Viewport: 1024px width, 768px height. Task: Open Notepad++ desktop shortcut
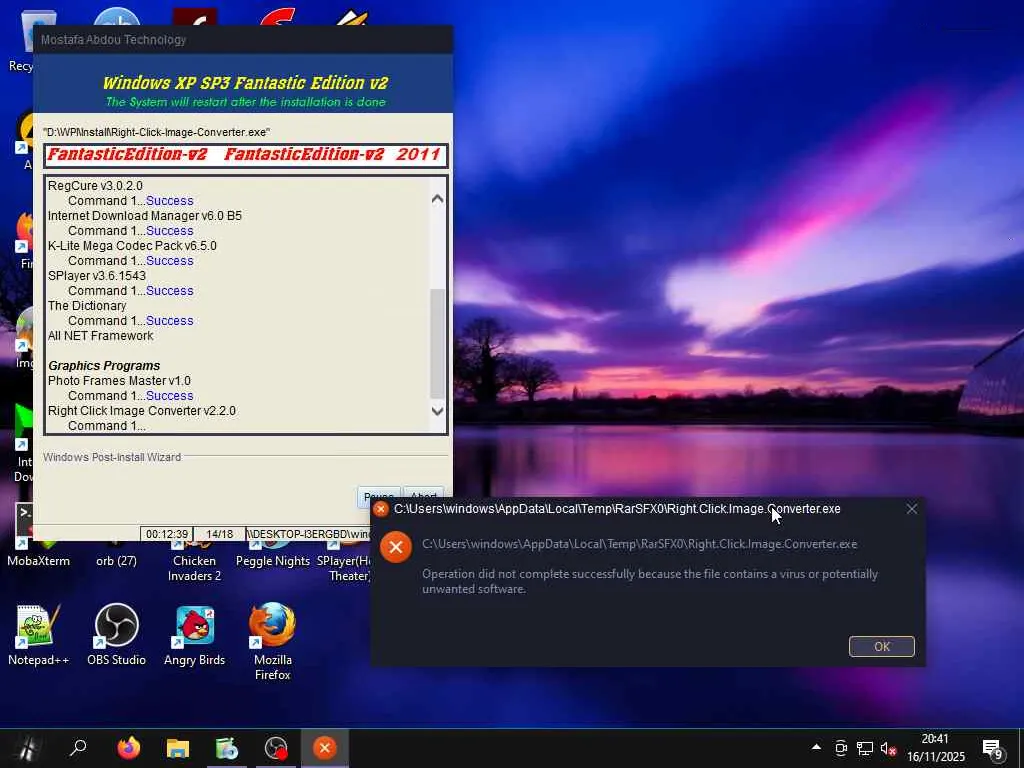pos(38,635)
